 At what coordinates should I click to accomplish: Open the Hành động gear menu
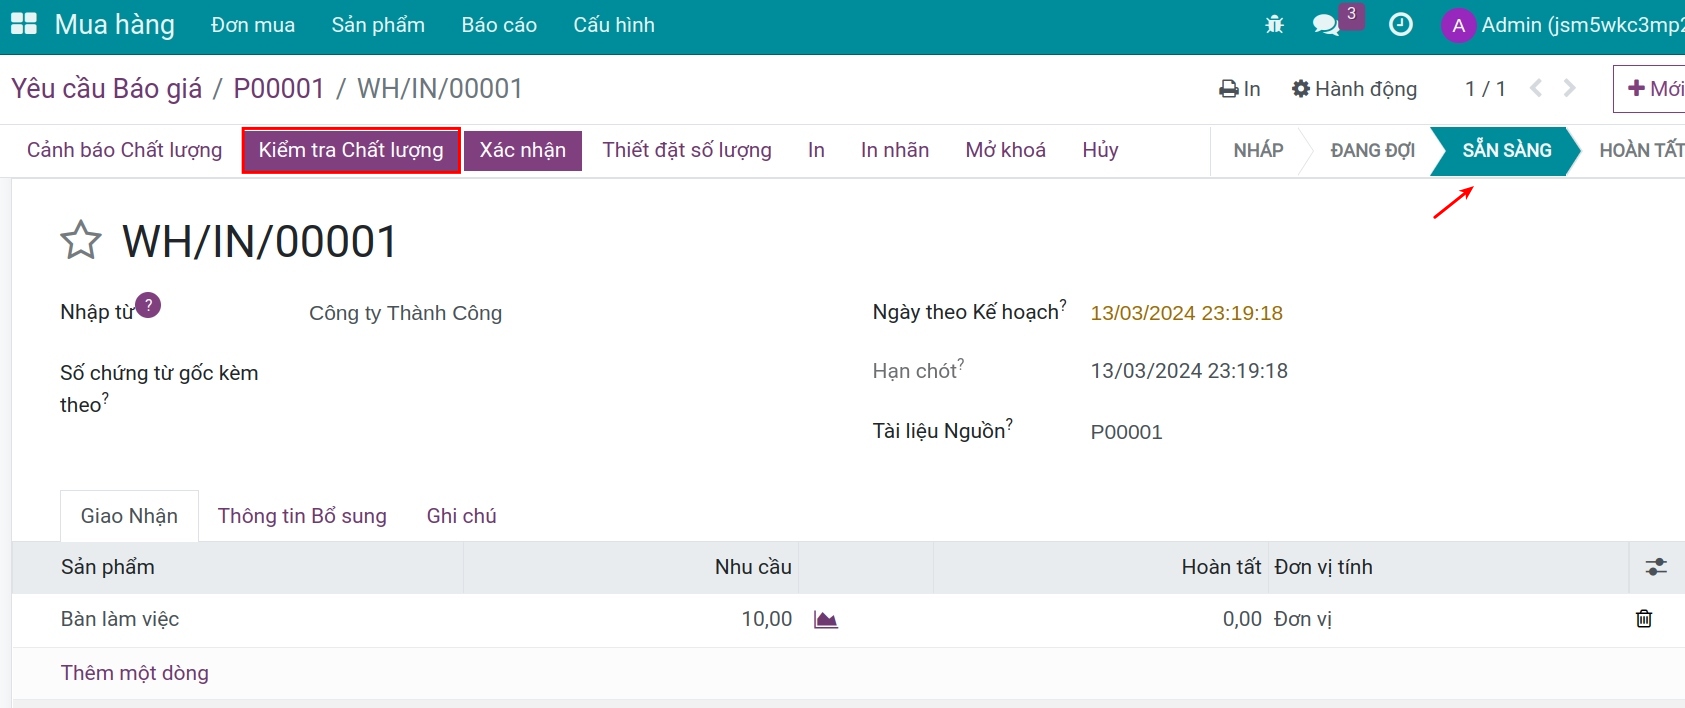click(x=1354, y=89)
